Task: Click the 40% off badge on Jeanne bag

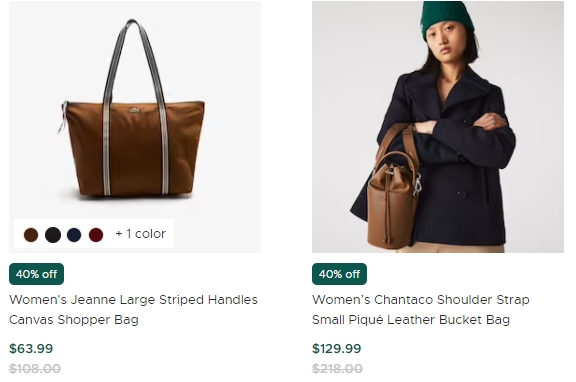Action: (36, 274)
